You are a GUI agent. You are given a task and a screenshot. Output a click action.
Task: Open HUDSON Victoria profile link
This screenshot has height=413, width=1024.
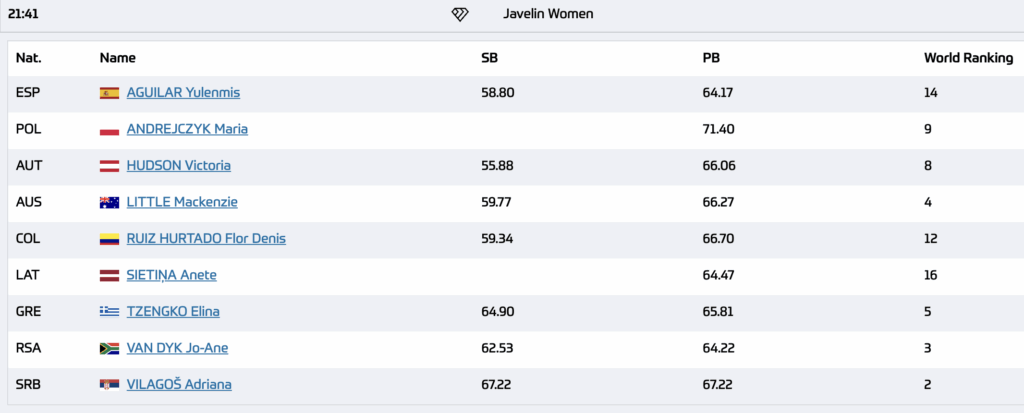pos(178,166)
